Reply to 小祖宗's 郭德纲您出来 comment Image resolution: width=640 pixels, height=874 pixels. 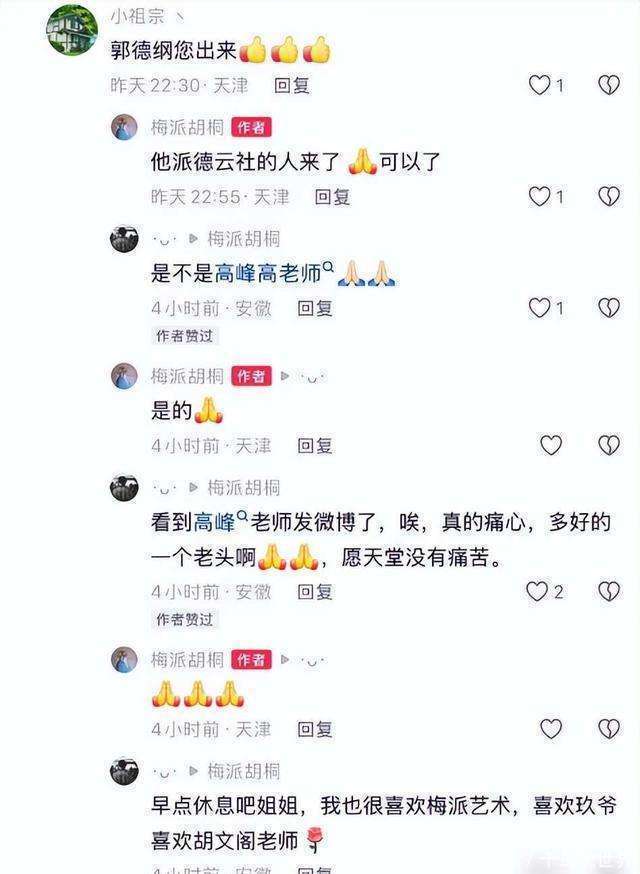[x=292, y=85]
